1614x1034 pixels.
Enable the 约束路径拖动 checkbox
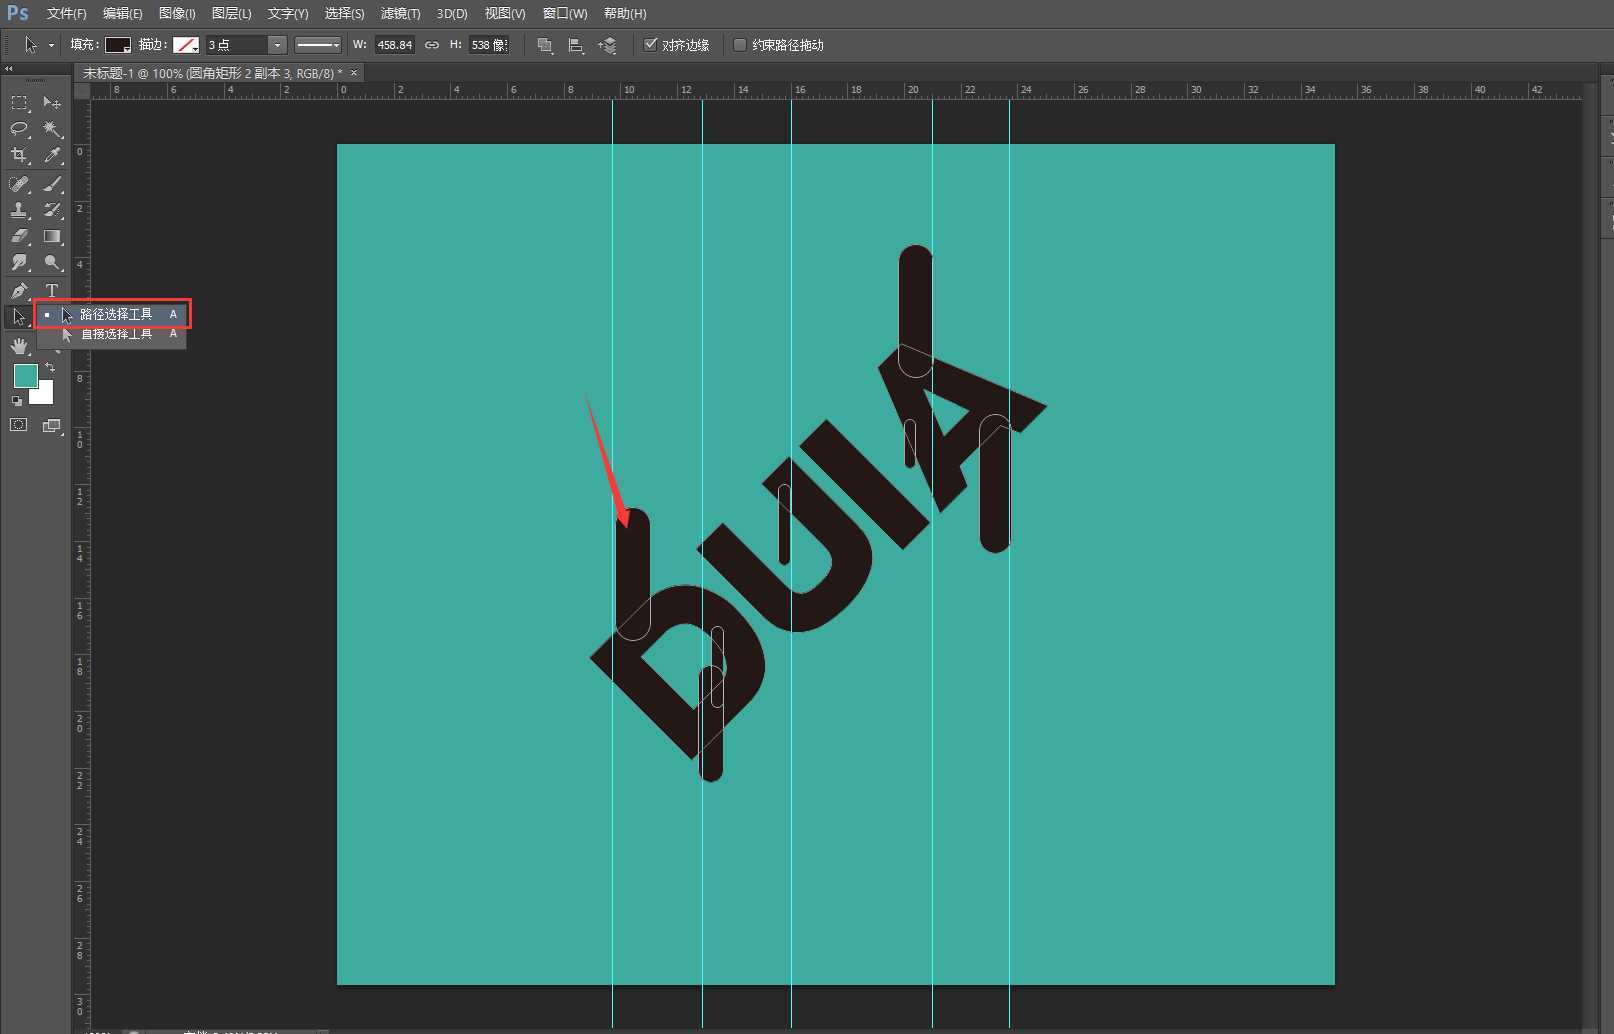[x=740, y=45]
